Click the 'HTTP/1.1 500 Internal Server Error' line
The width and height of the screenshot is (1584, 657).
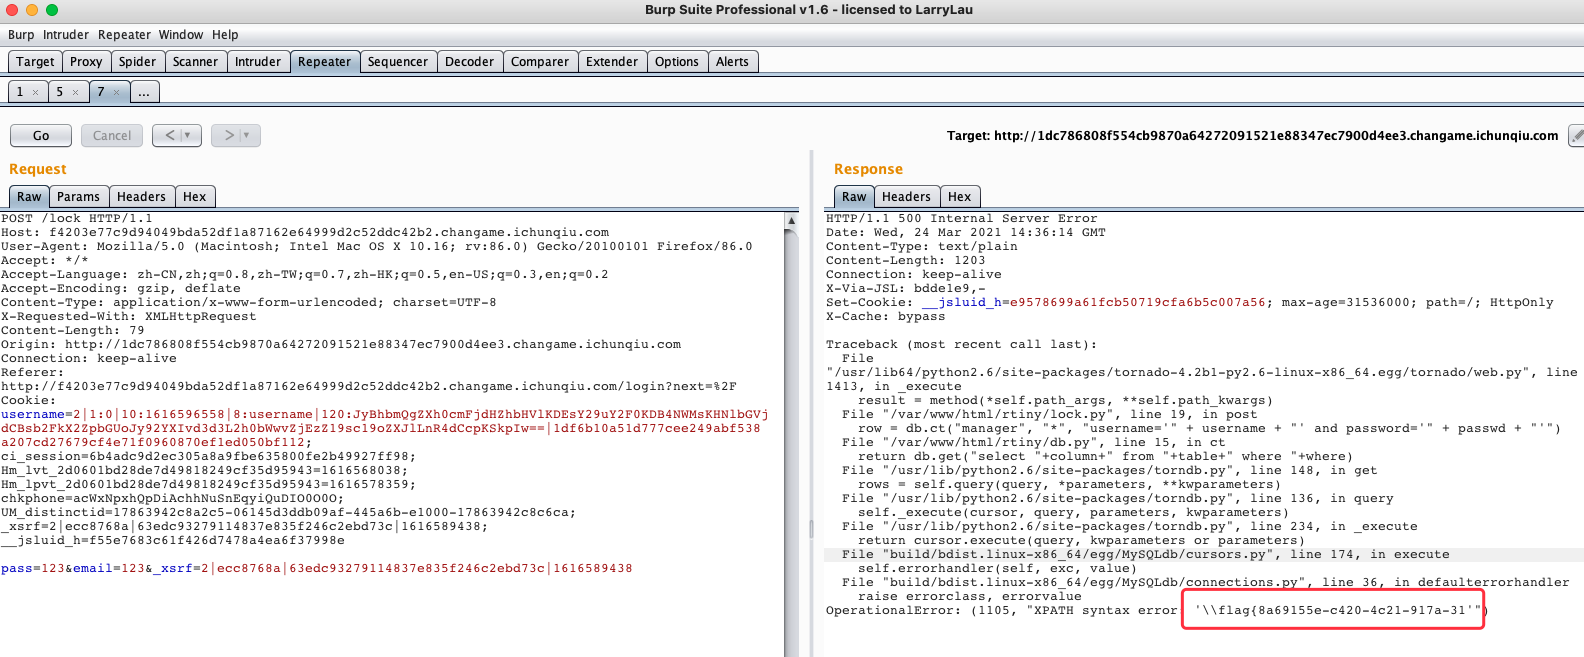click(x=962, y=218)
